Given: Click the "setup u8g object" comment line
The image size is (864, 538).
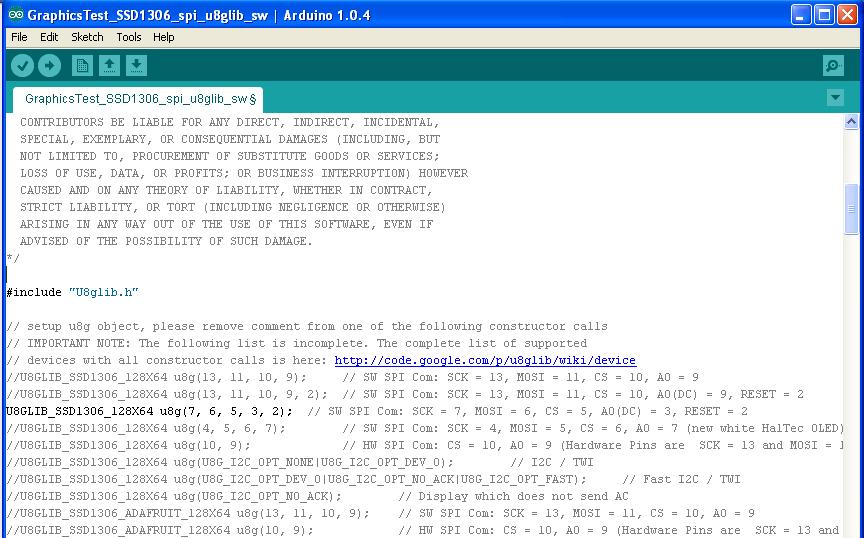Looking at the screenshot, I should coord(307,326).
